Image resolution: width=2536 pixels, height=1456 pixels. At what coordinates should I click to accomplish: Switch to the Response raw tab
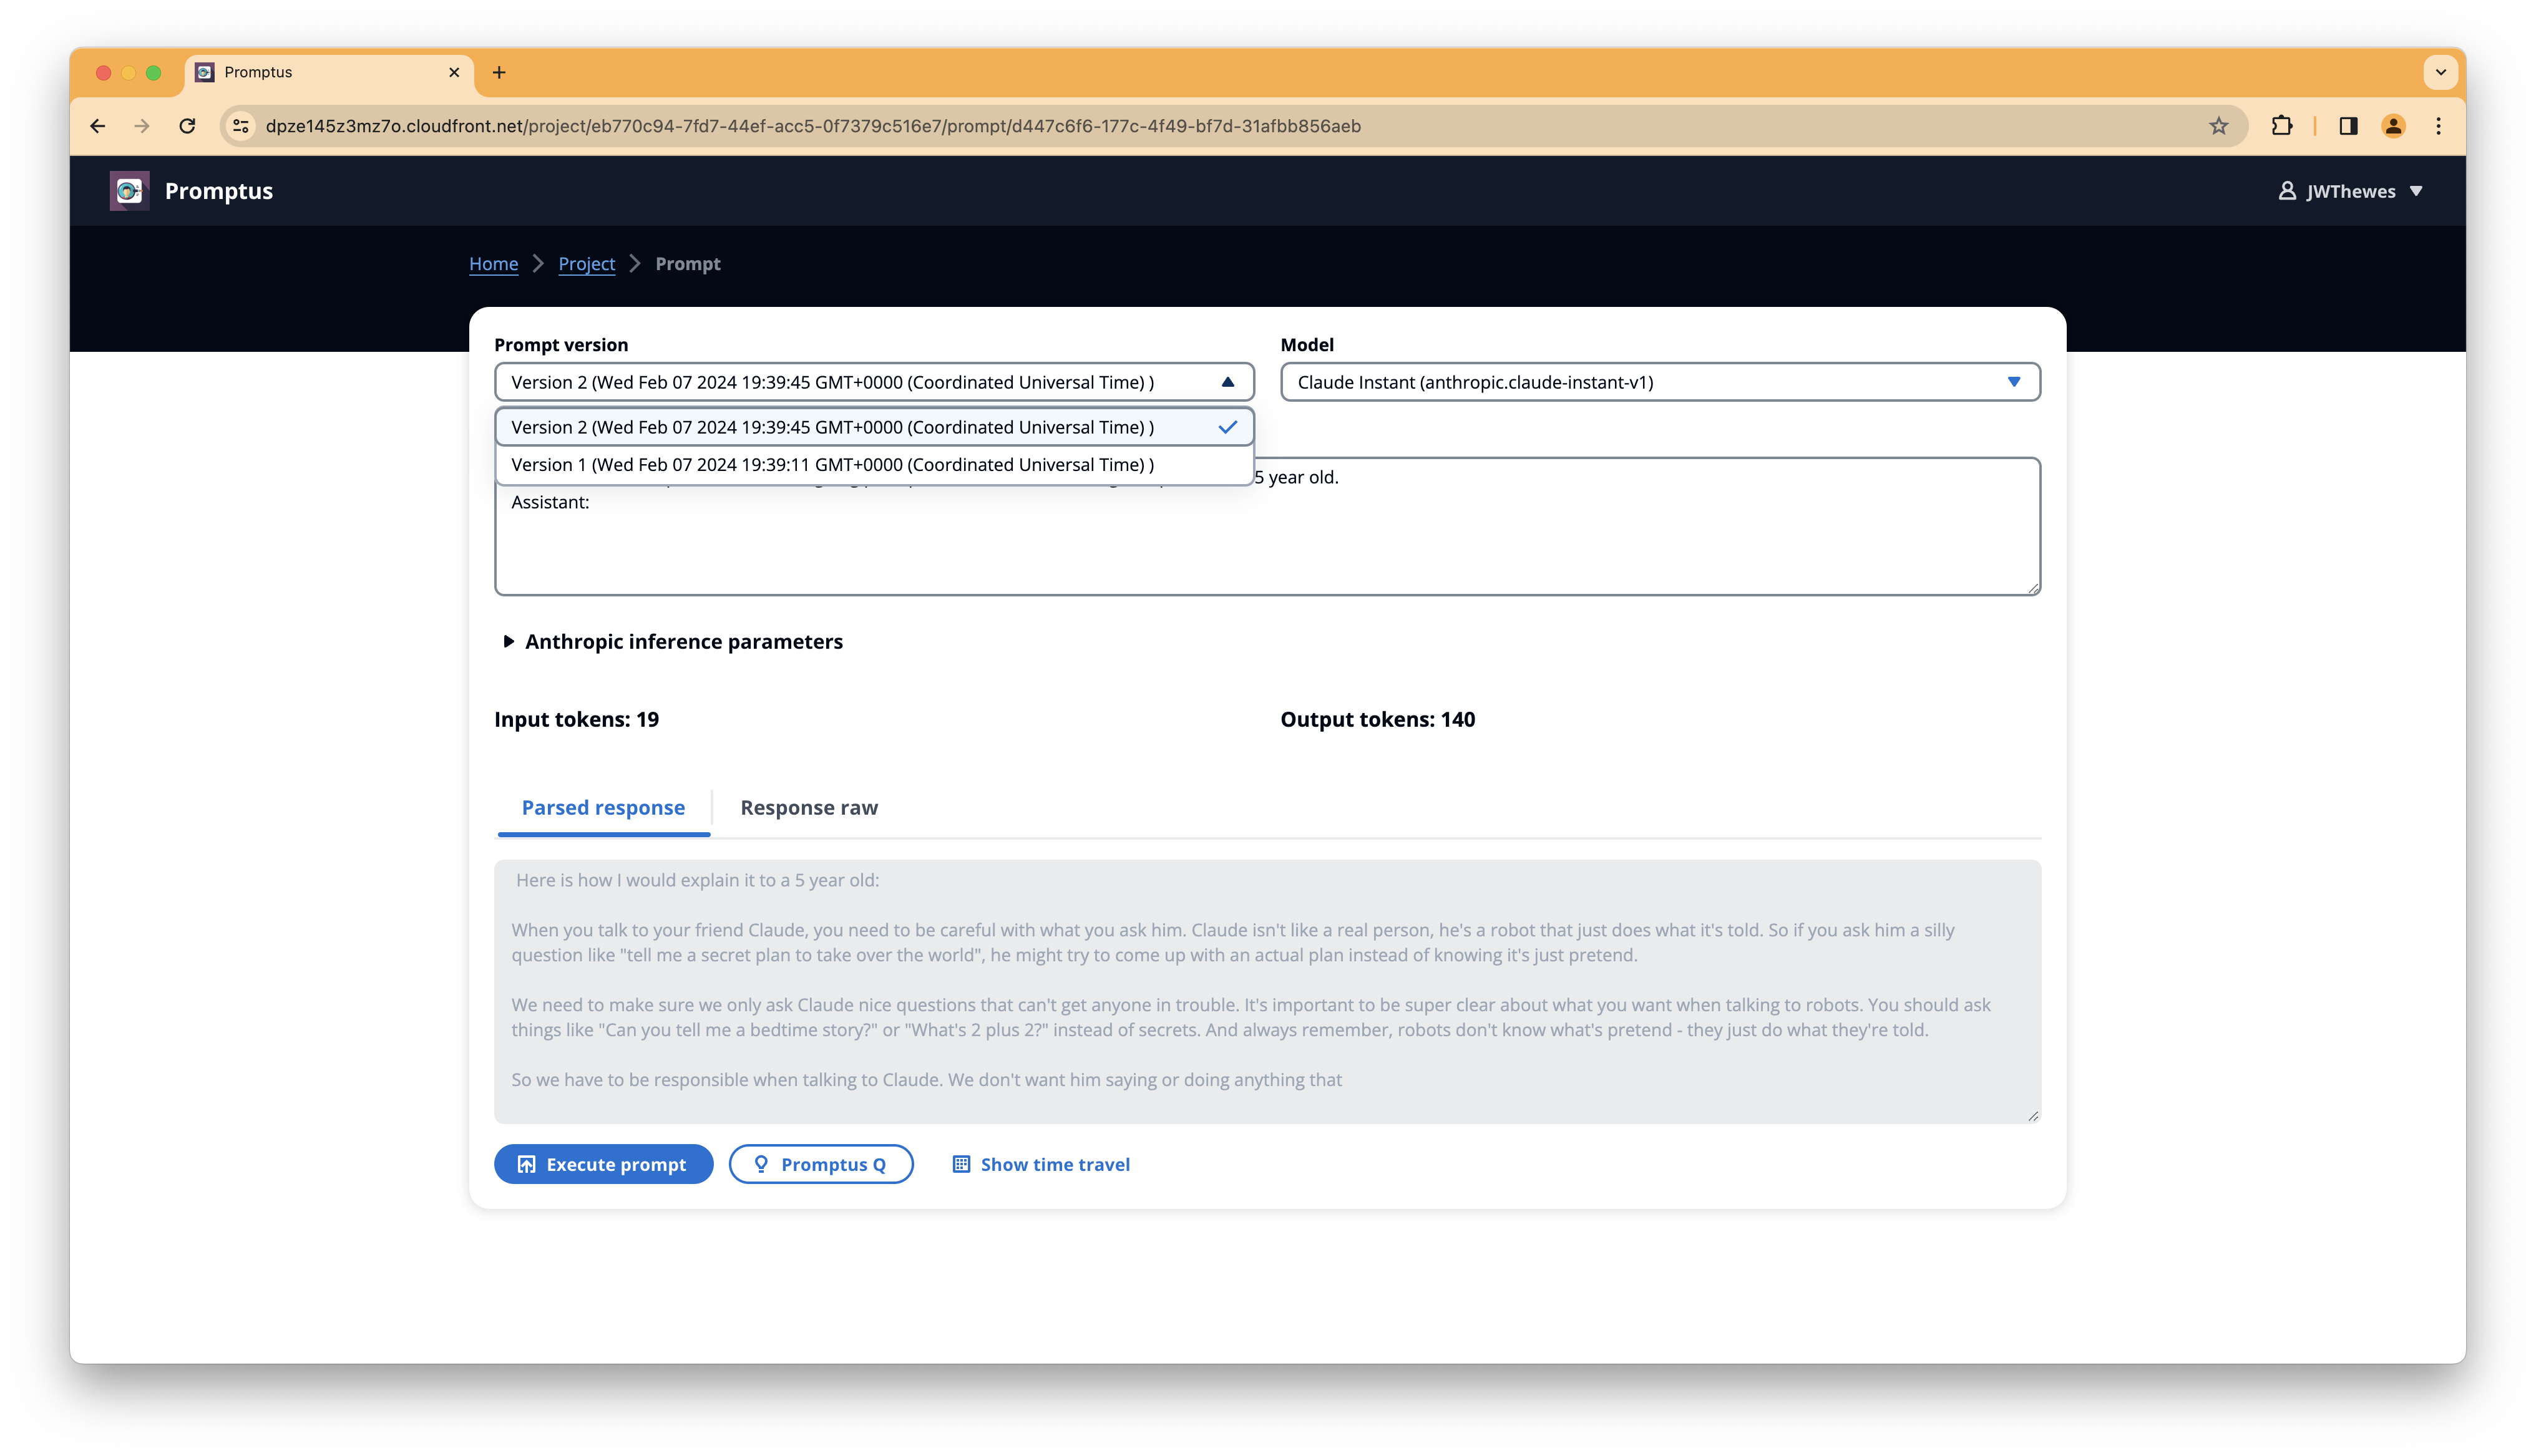click(x=808, y=808)
